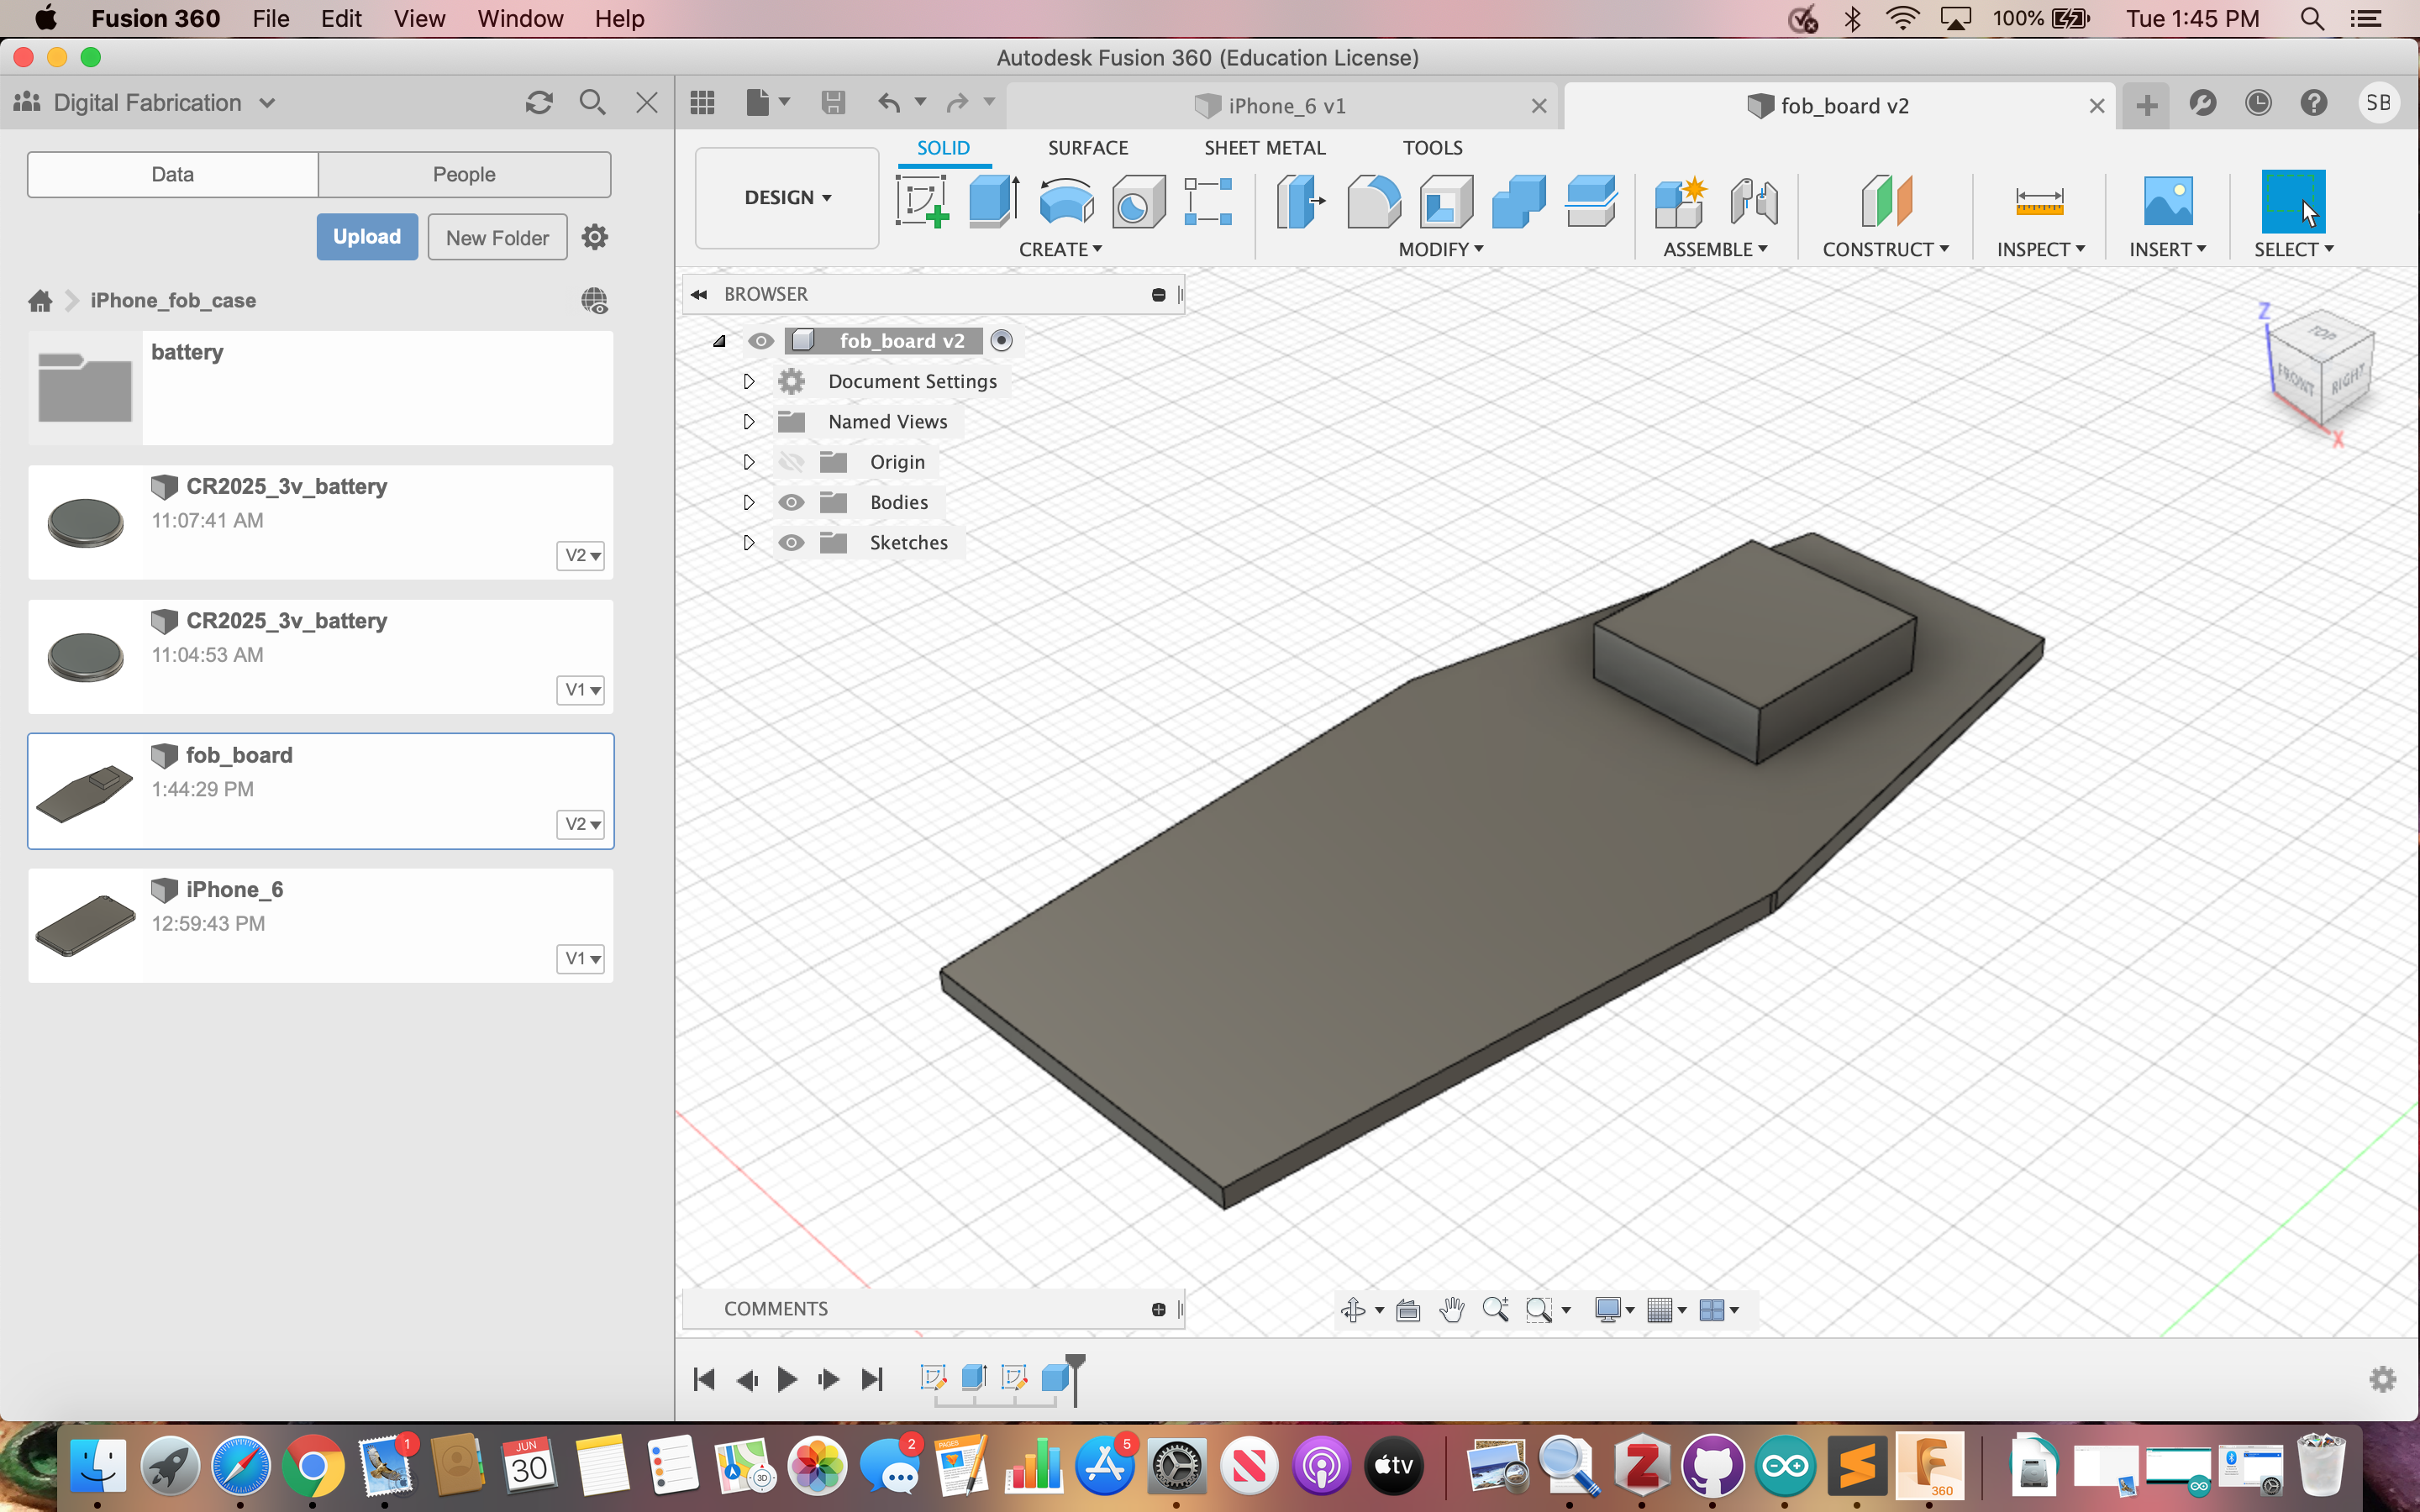Select the Extrude tool in CREATE
2420x1512 pixels.
click(990, 198)
